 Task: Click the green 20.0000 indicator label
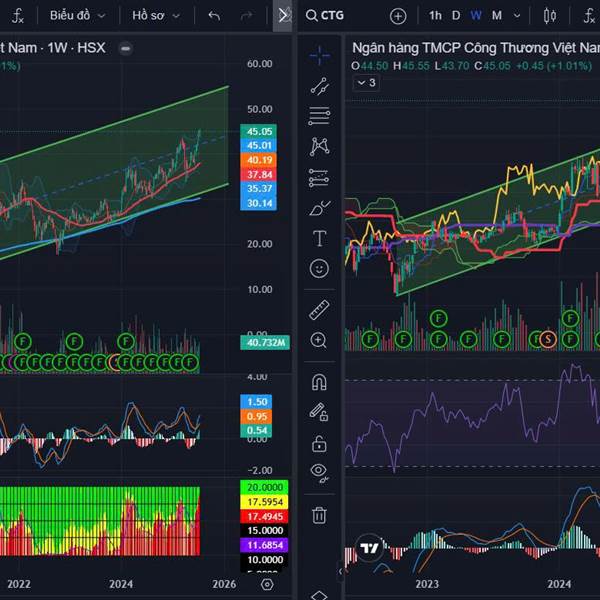coord(264,487)
